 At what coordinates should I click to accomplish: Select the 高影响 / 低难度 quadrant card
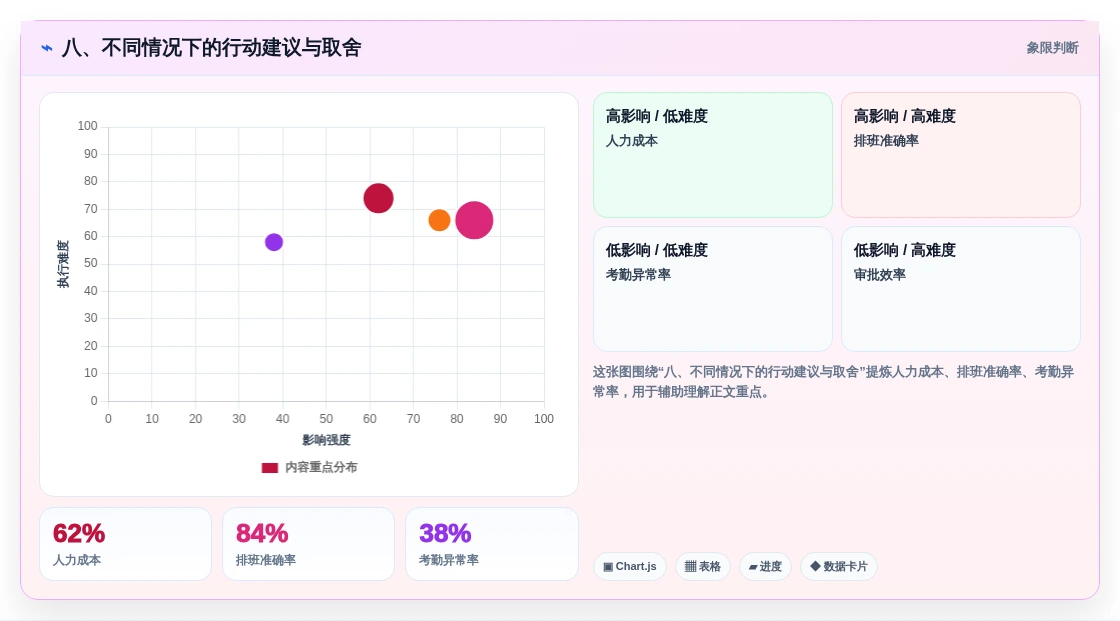coord(713,154)
